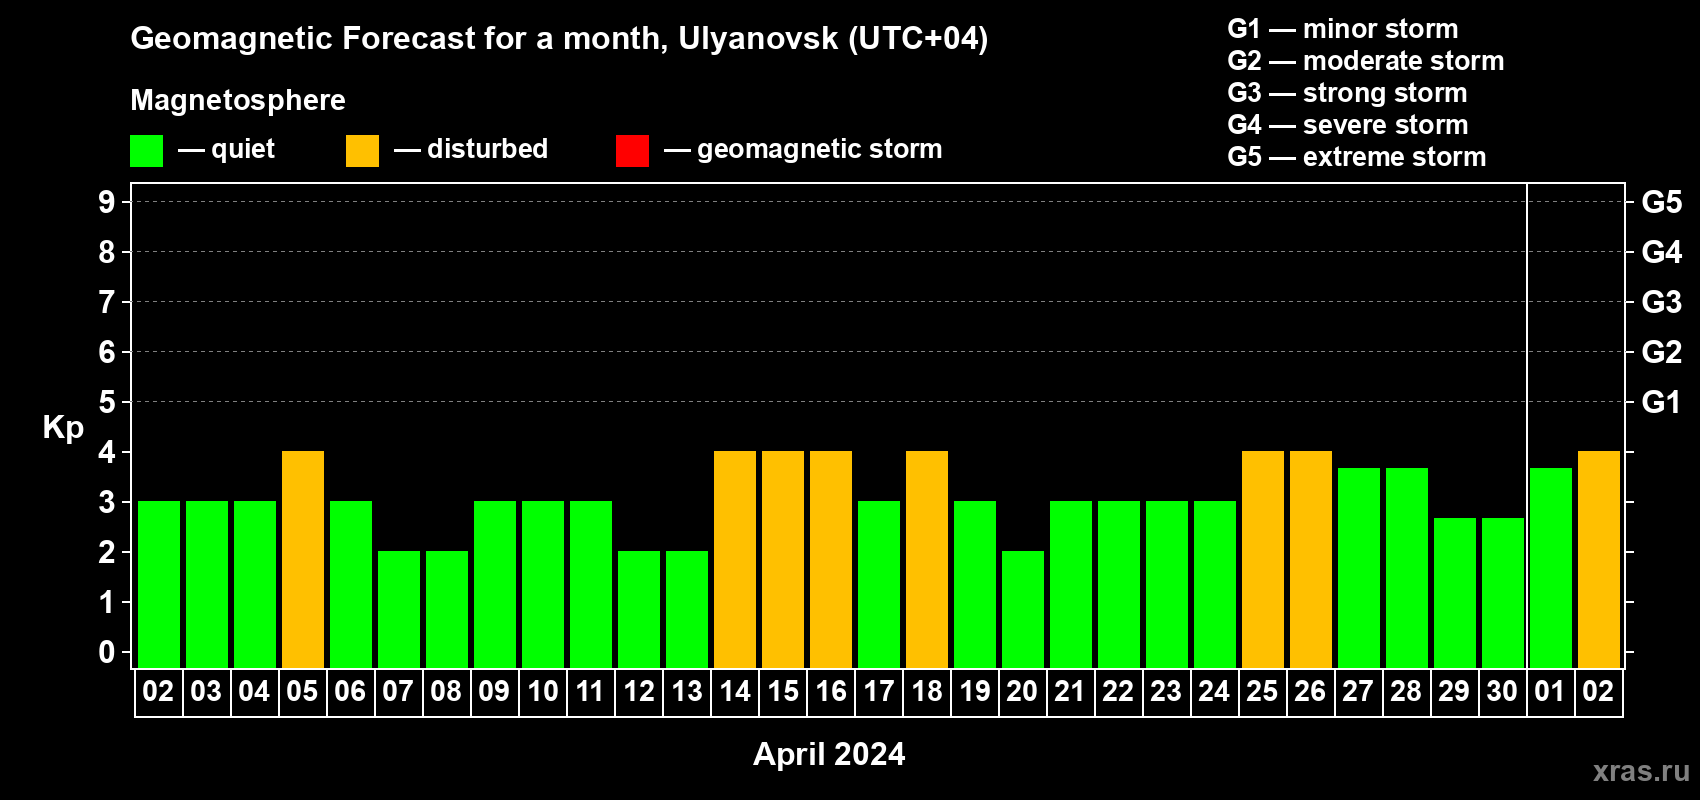Click the green bar above date 01
The height and width of the screenshot is (800, 1700).
(1551, 567)
